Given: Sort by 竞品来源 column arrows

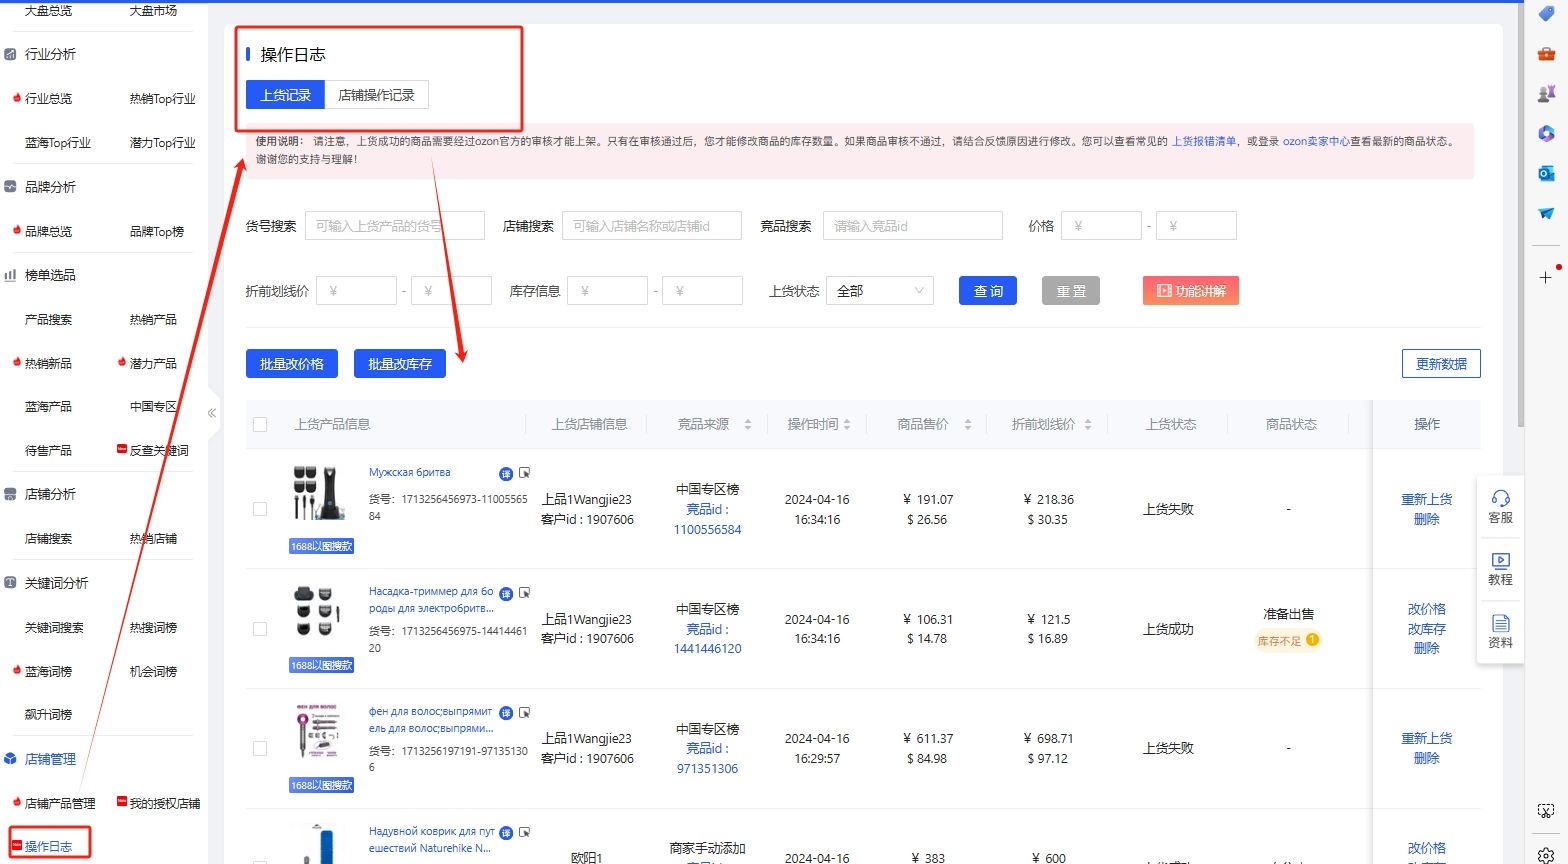Looking at the screenshot, I should coord(747,424).
